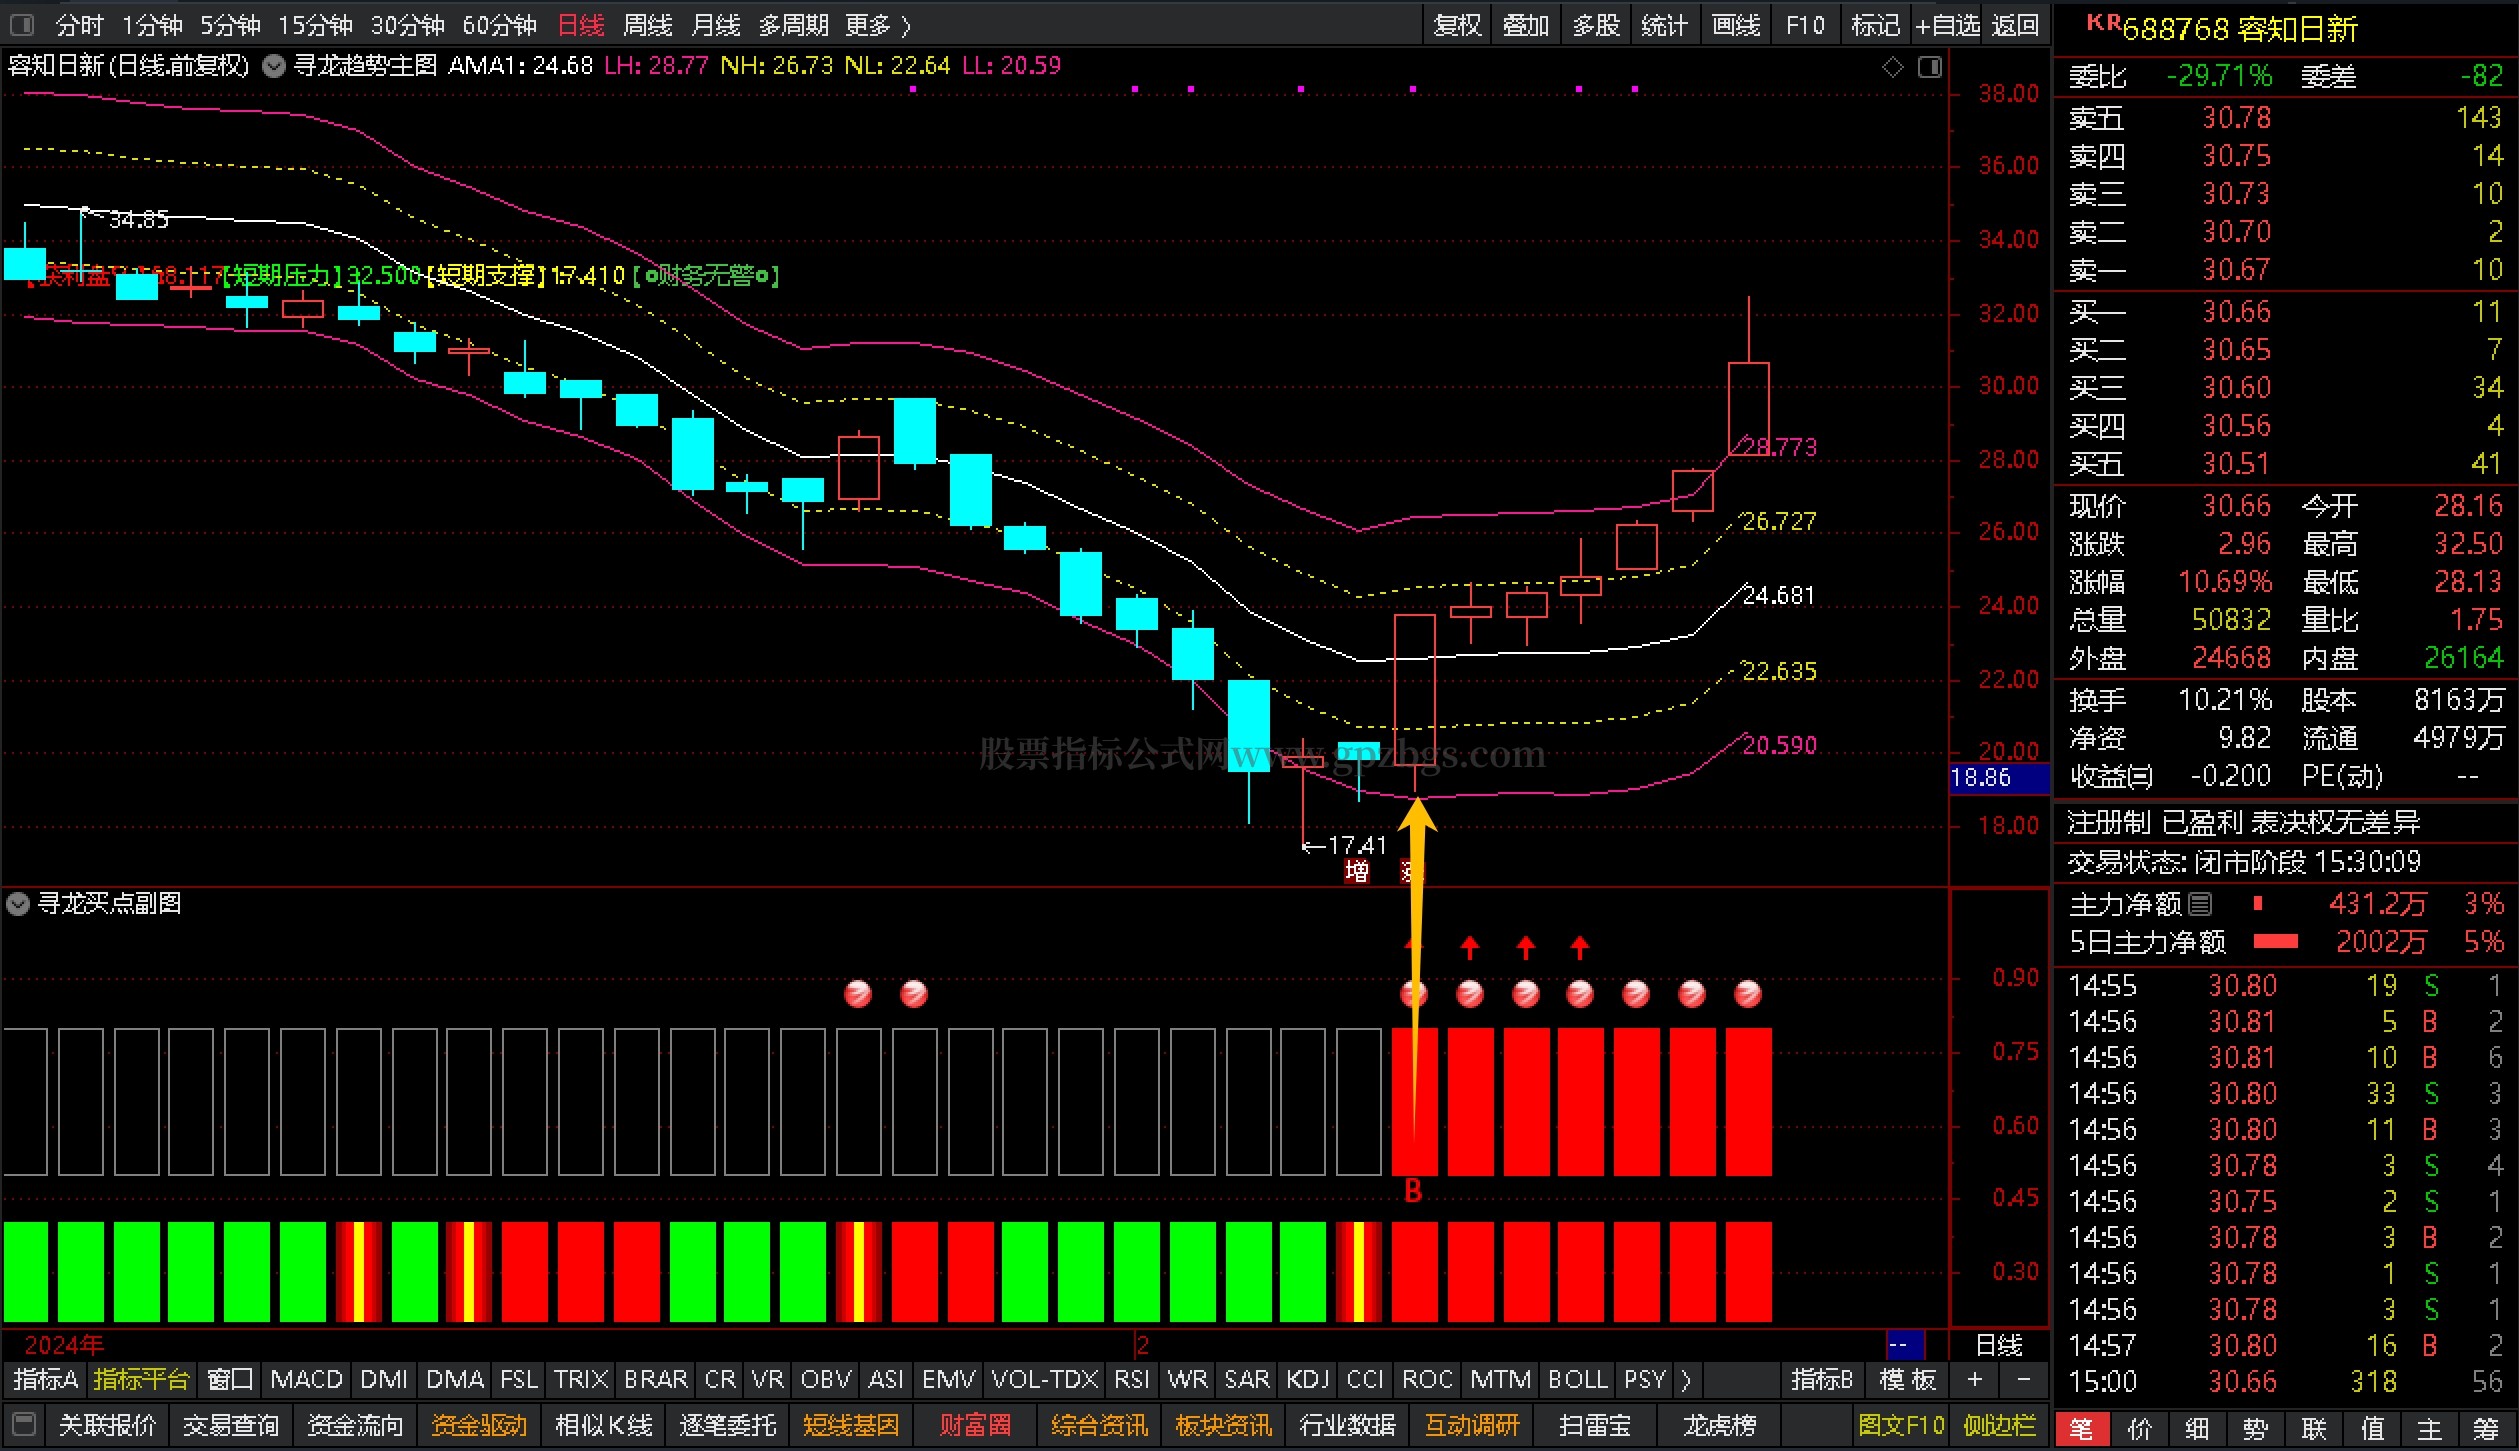Click the plus button to add indicator window
The width and height of the screenshot is (2519, 1451).
point(1975,1379)
